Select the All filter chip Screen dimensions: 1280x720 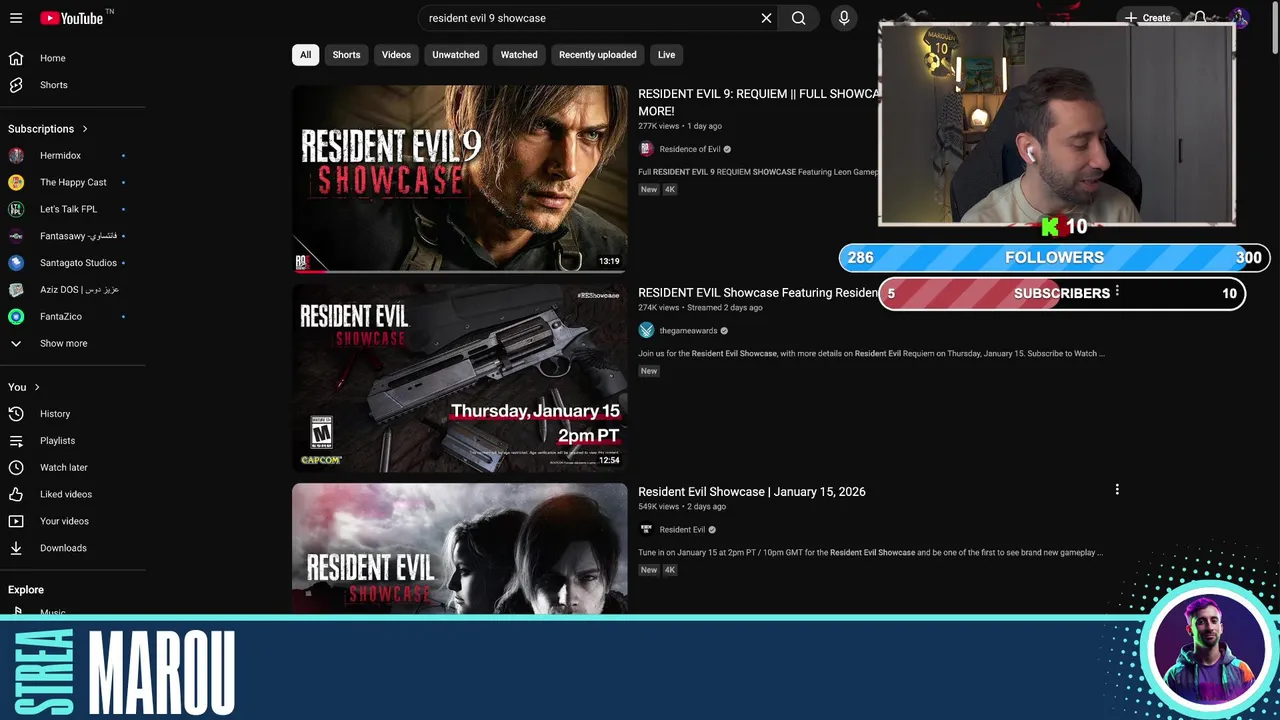click(305, 55)
